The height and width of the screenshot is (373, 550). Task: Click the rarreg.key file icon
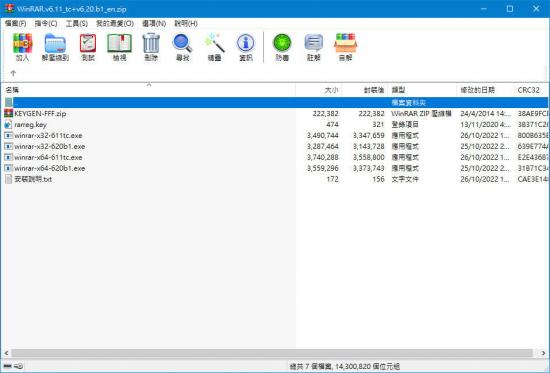8,124
